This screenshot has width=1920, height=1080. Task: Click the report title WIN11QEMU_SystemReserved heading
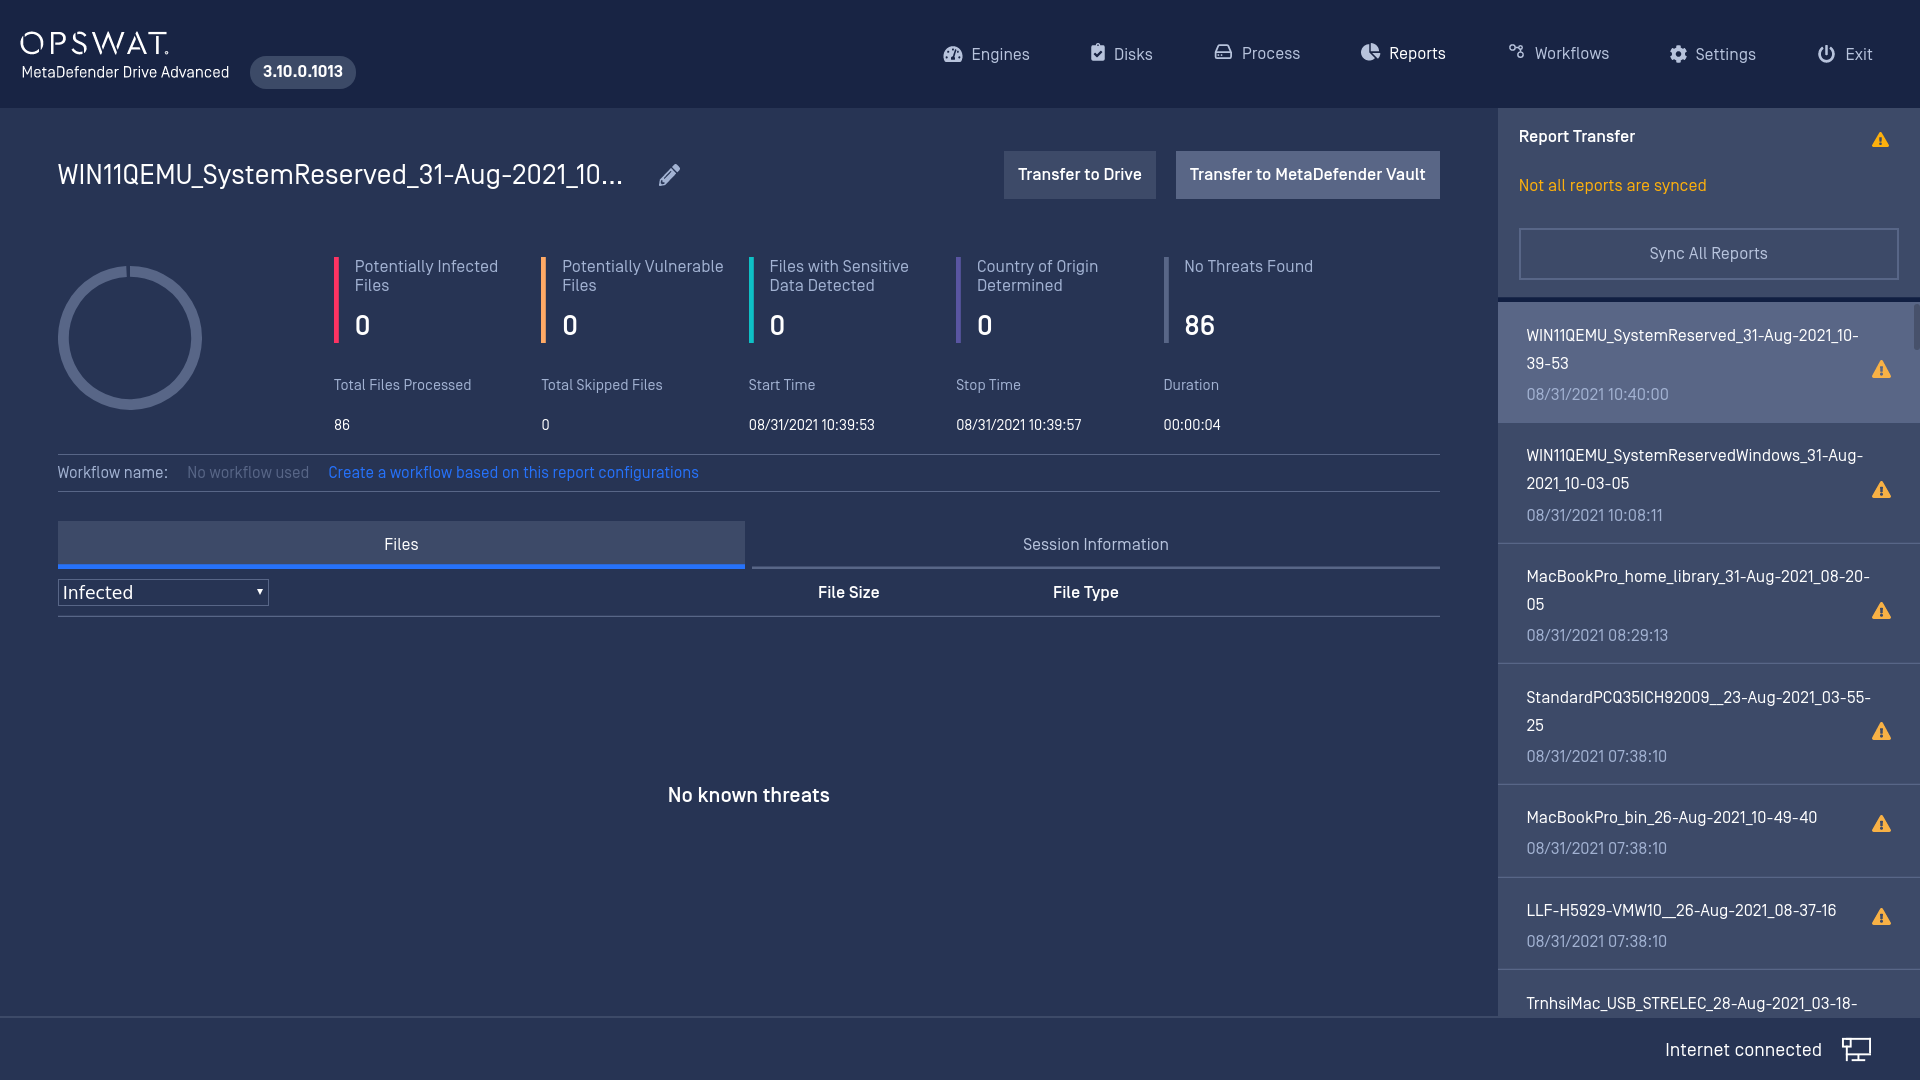340,175
